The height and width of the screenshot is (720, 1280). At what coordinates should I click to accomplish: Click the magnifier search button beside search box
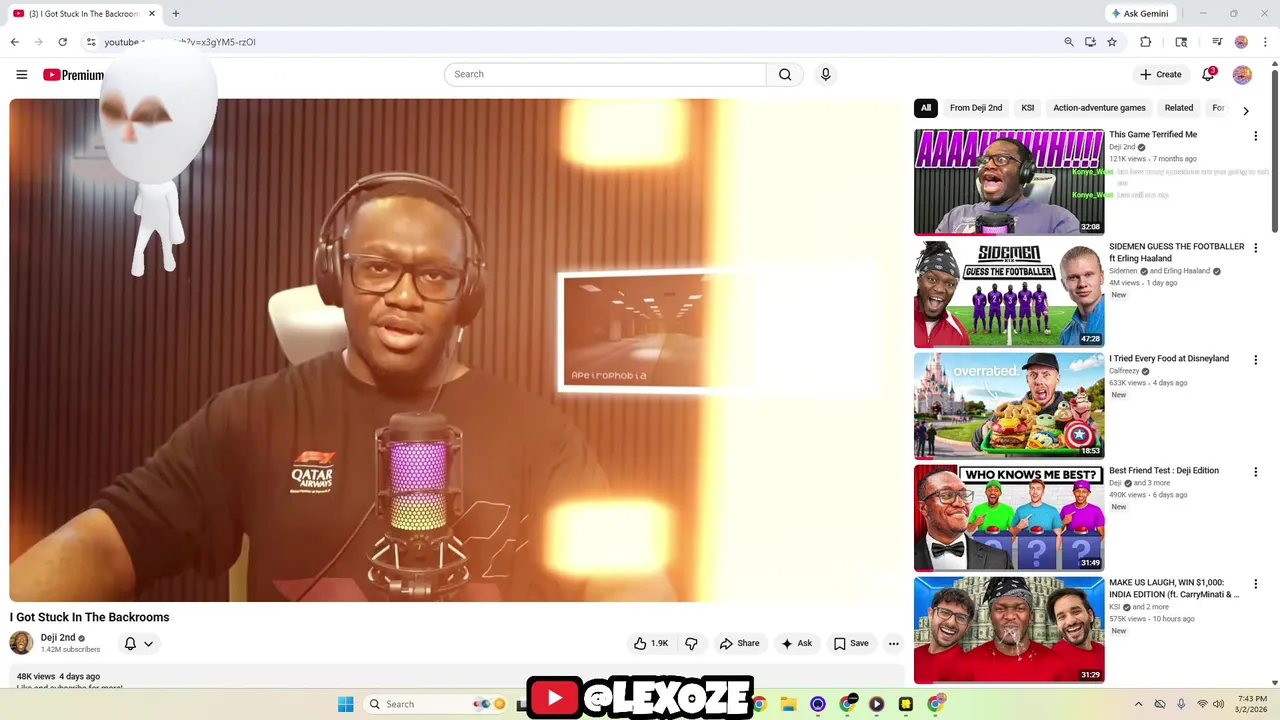coord(785,74)
